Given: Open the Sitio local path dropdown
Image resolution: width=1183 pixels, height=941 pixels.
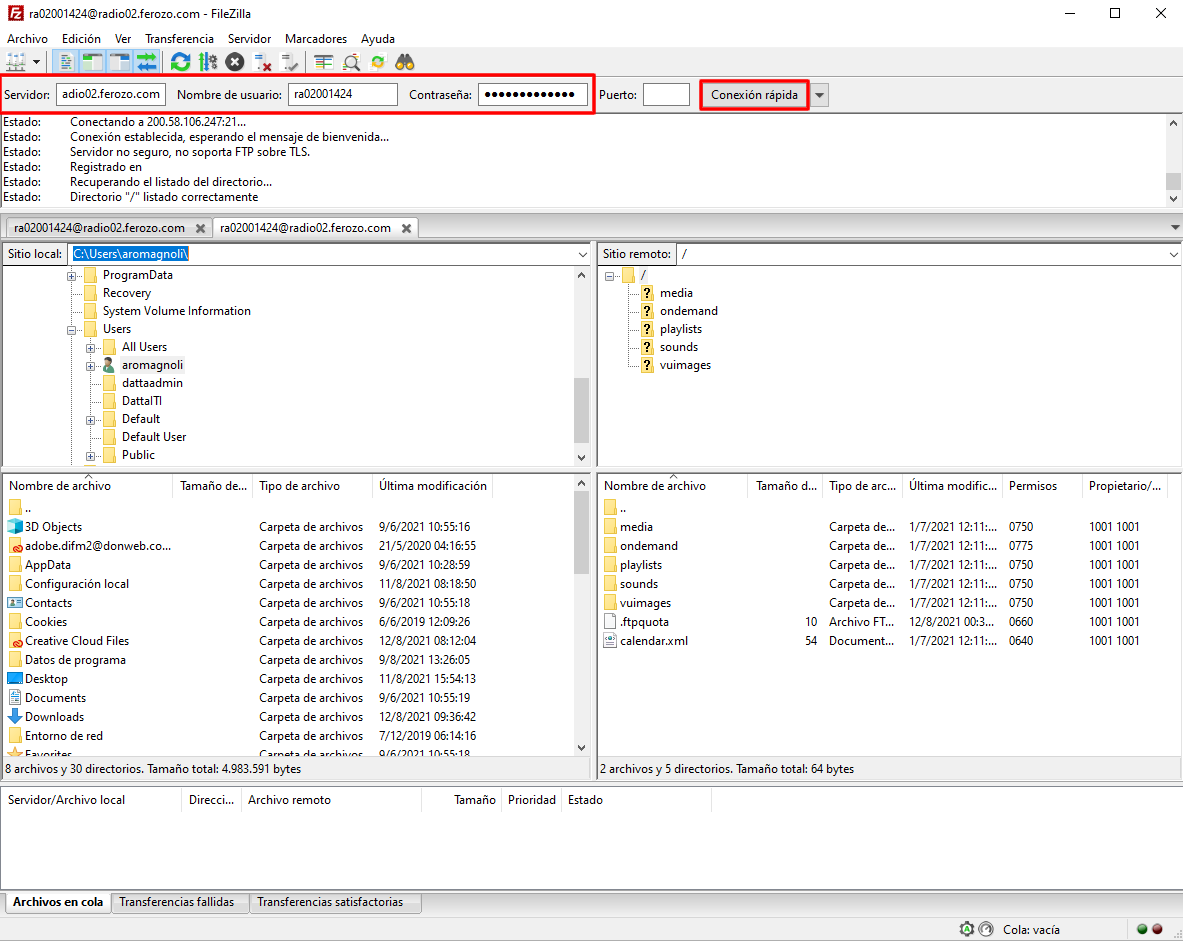Looking at the screenshot, I should coord(582,254).
